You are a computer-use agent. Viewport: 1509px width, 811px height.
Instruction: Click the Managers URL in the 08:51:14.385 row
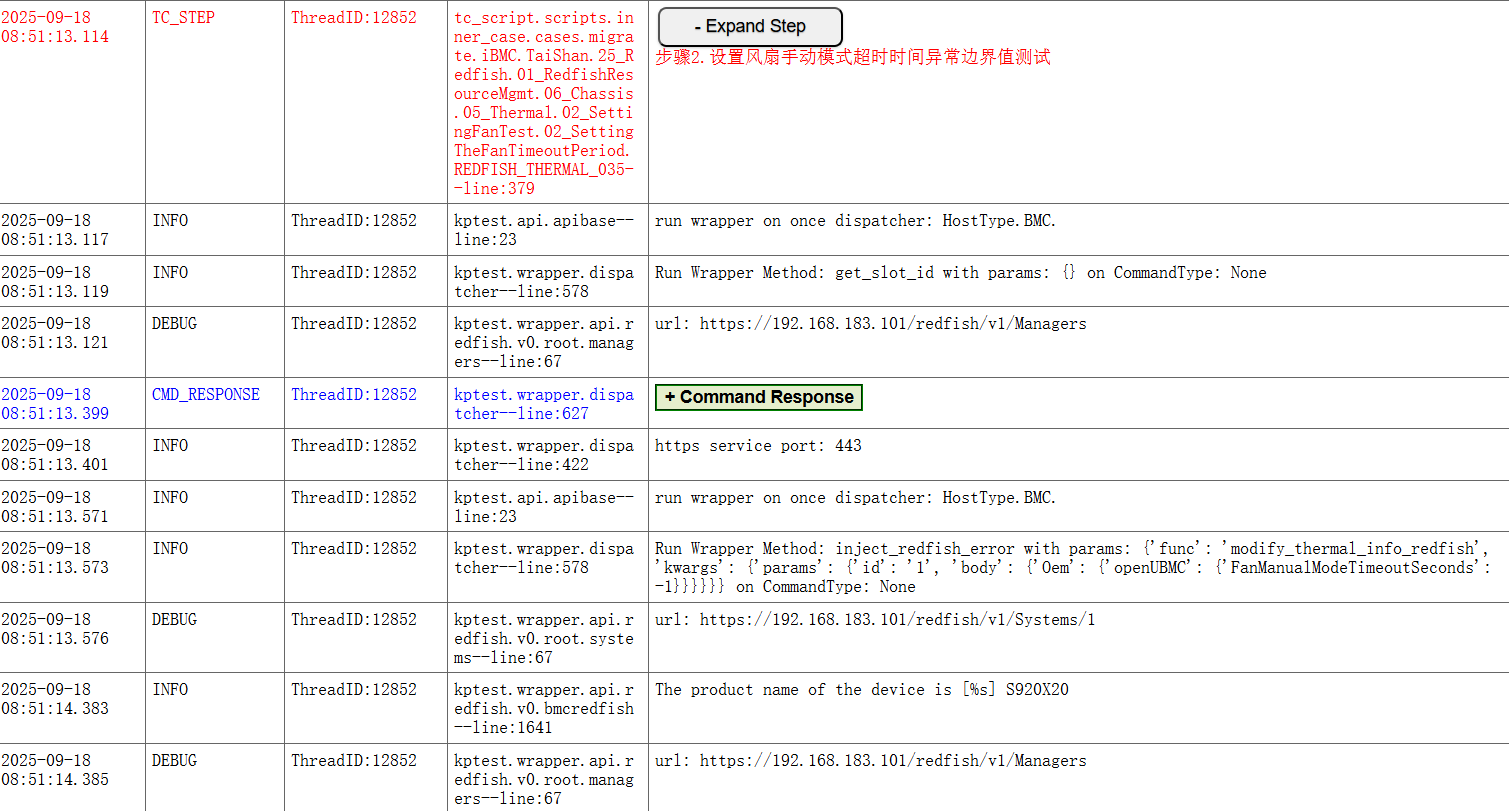tap(870, 760)
